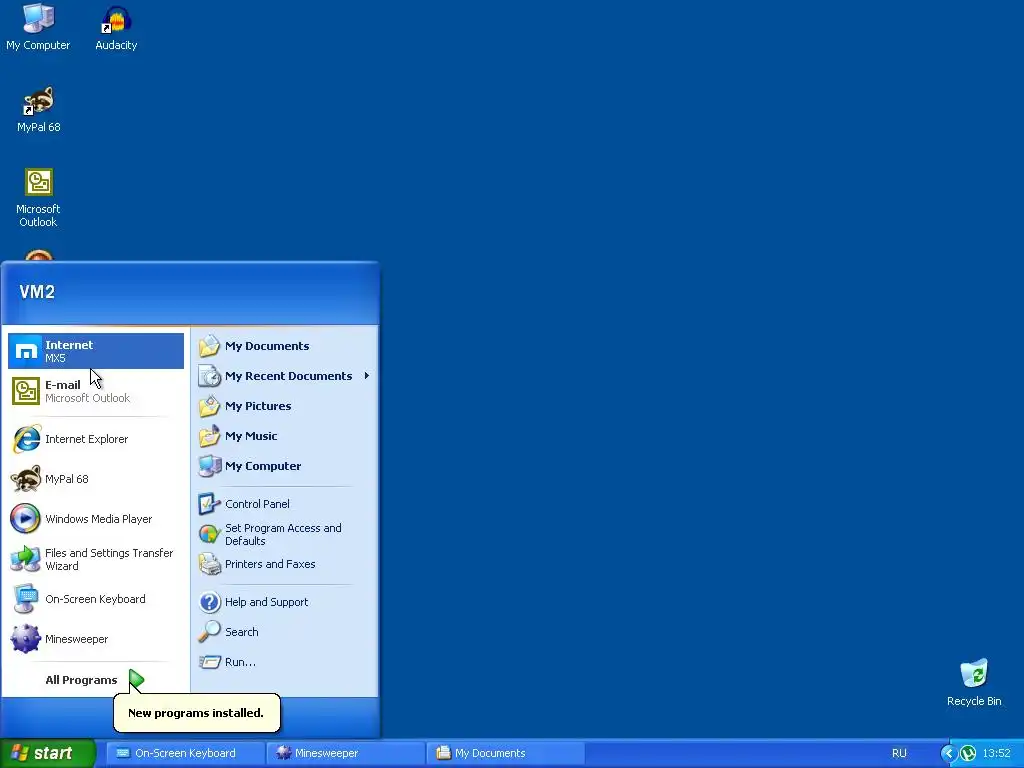This screenshot has width=1024, height=768.
Task: Open E-mail Microsoft Outlook in Start menu
Action: [x=96, y=391]
